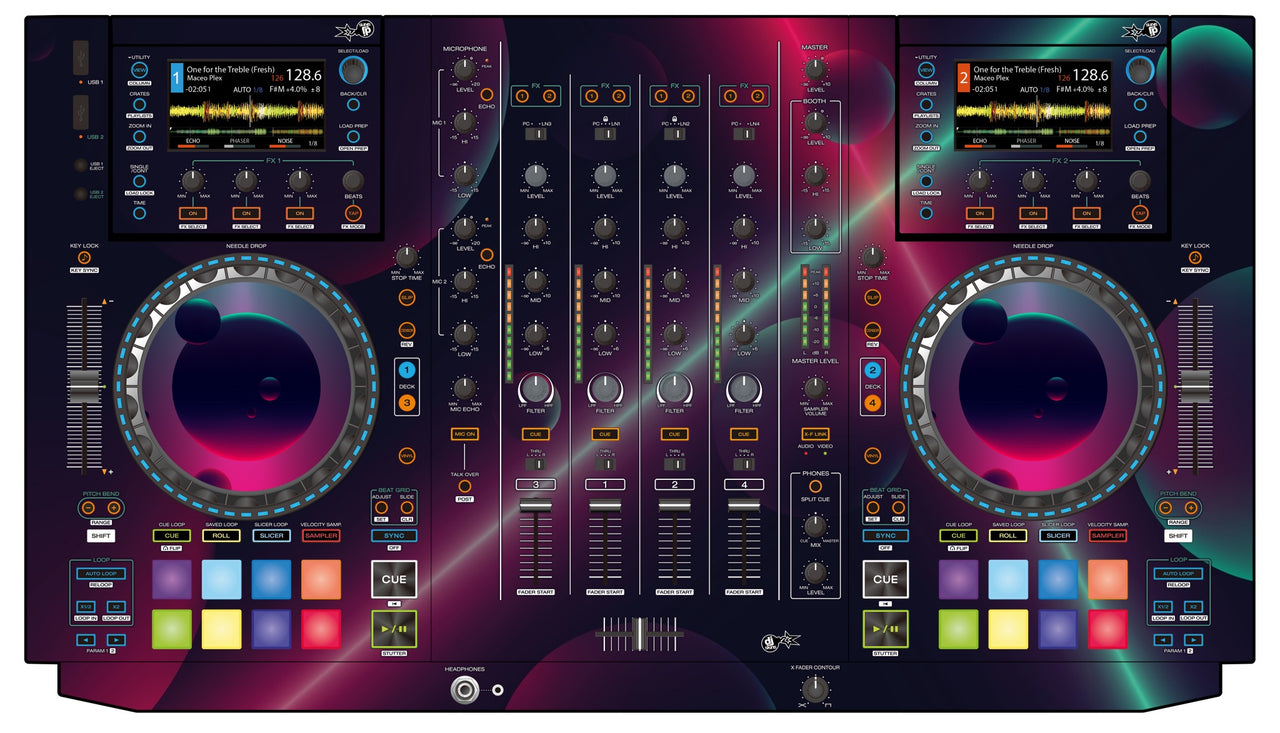
Task: Select the left deck ROLL pad mode
Action: [221, 535]
